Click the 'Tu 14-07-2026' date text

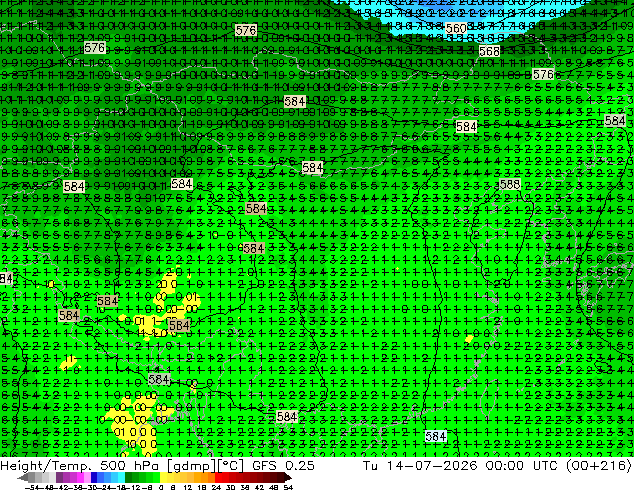click(420, 465)
